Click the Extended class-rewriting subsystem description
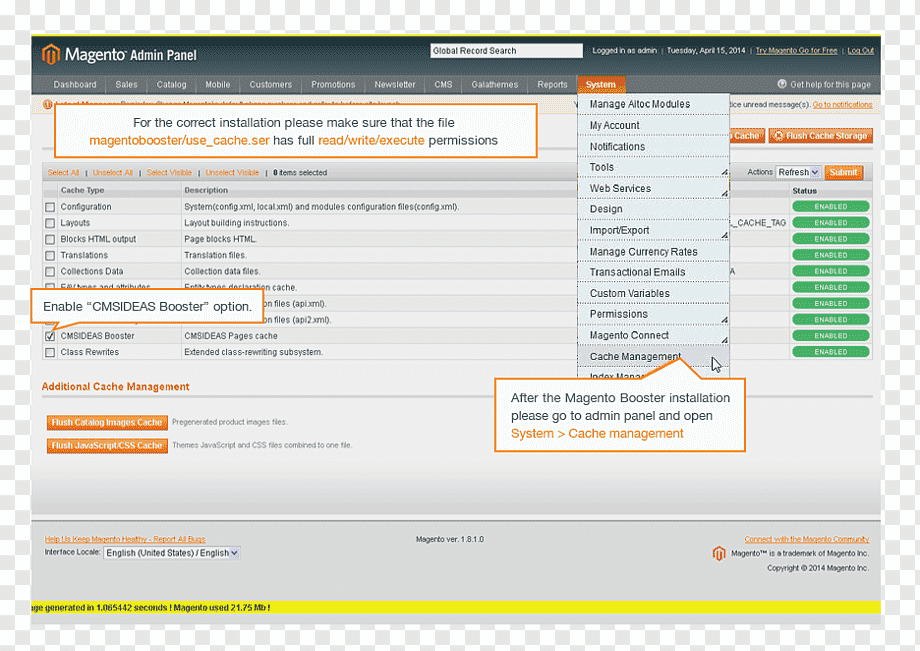This screenshot has width=920, height=651. click(253, 352)
